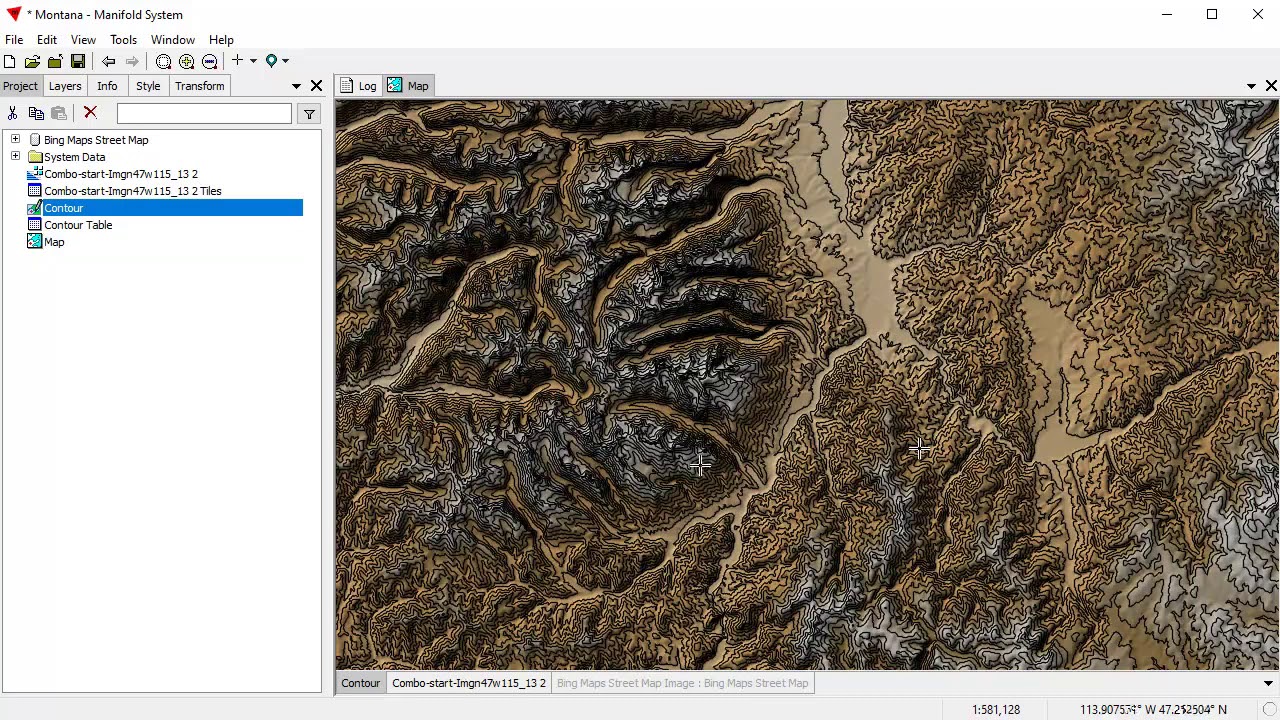The image size is (1280, 720).
Task: Click the Import folder icon with arrow
Action: pos(55,61)
